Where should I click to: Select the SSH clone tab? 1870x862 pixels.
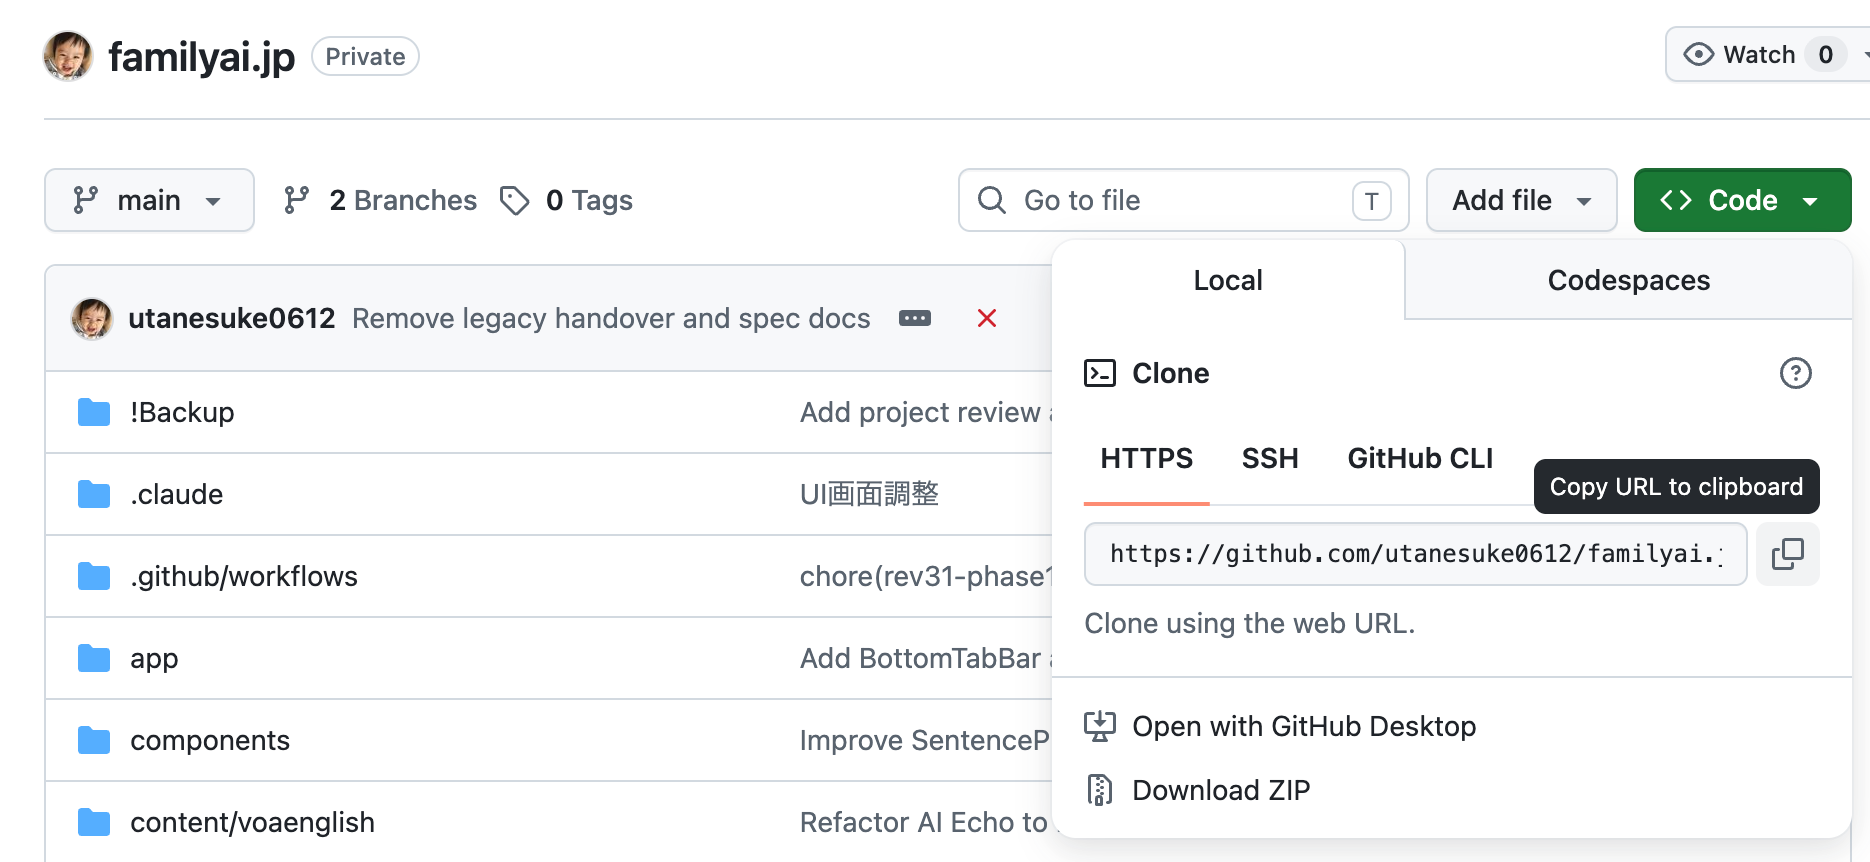tap(1270, 459)
